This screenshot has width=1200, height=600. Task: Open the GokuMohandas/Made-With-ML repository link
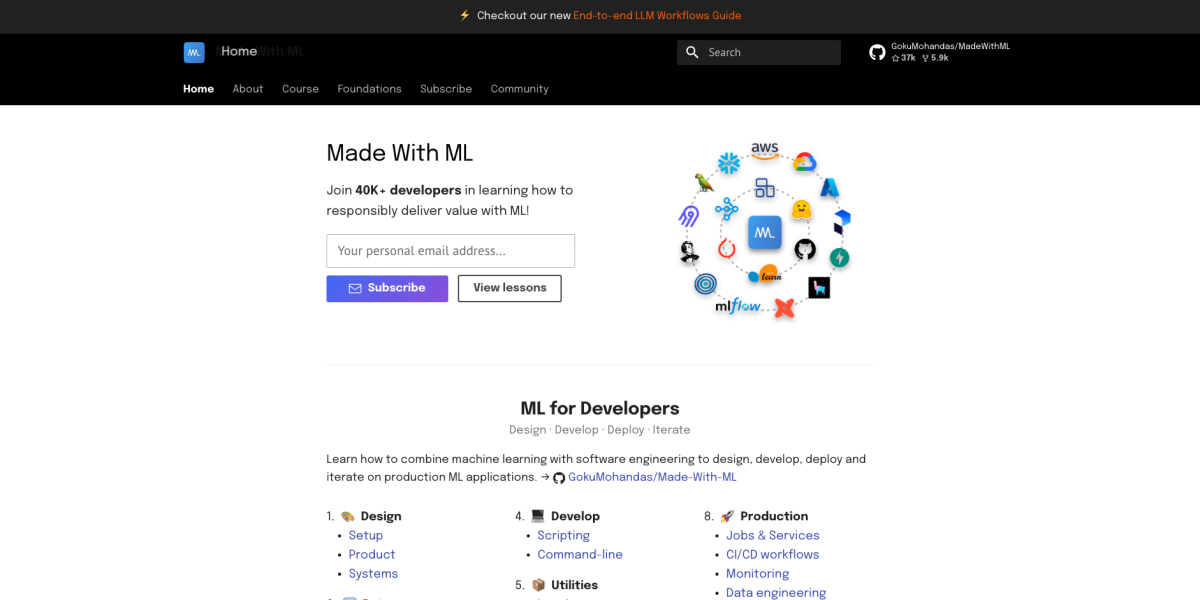tap(652, 477)
